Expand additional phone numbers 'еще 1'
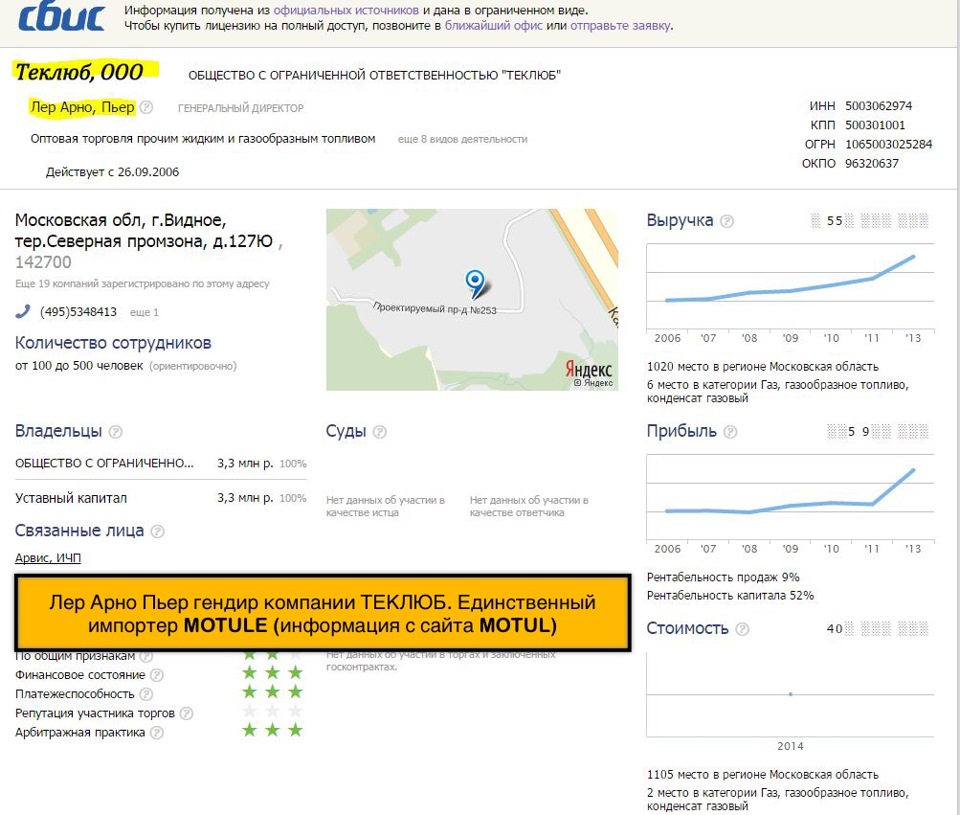The height and width of the screenshot is (815, 960). point(144,312)
